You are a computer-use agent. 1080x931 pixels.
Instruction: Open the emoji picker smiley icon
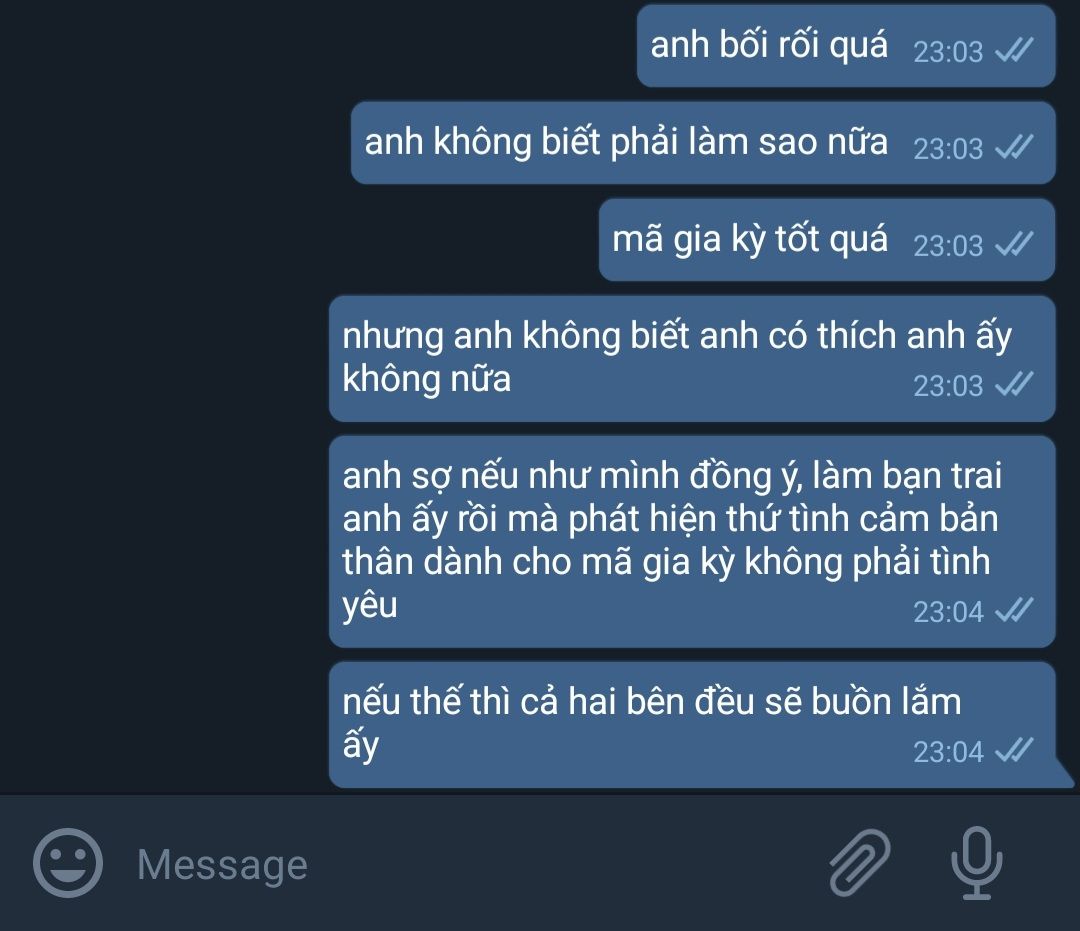point(68,863)
